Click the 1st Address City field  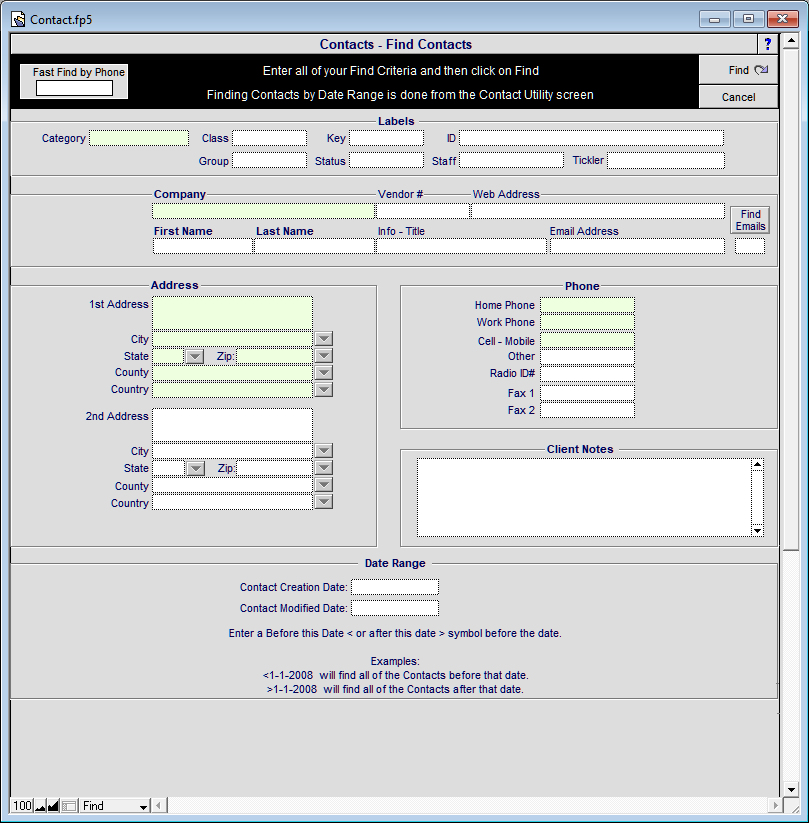233,339
